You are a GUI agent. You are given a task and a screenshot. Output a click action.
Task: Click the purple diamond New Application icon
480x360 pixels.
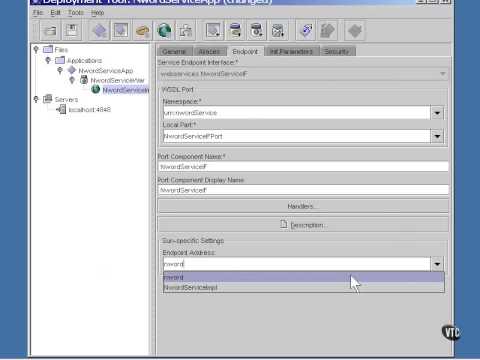coord(99,31)
